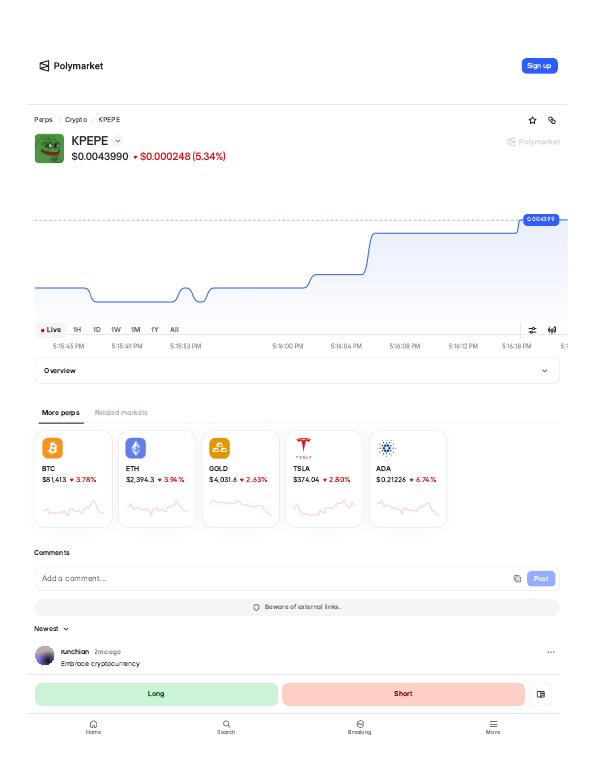Go to Crypto in the breadcrumb
This screenshot has height=770, width=595.
click(76, 120)
